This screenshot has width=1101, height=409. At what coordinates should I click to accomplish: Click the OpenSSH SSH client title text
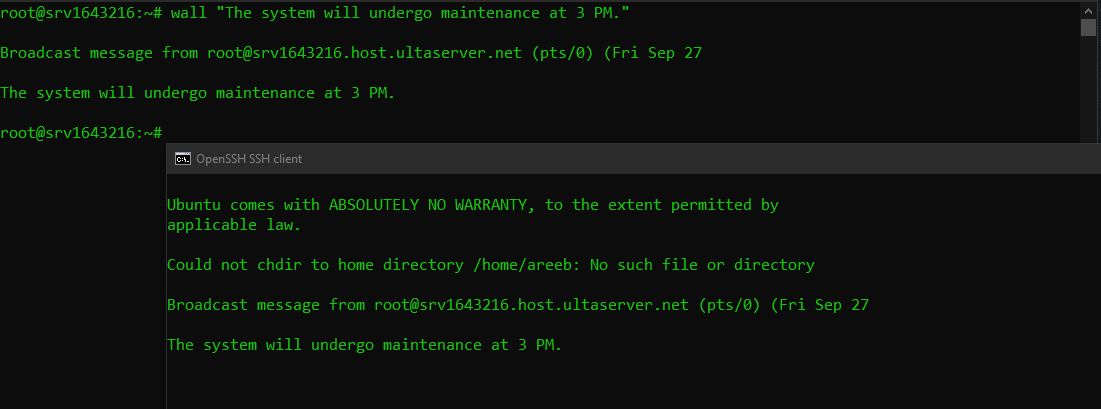[249, 159]
